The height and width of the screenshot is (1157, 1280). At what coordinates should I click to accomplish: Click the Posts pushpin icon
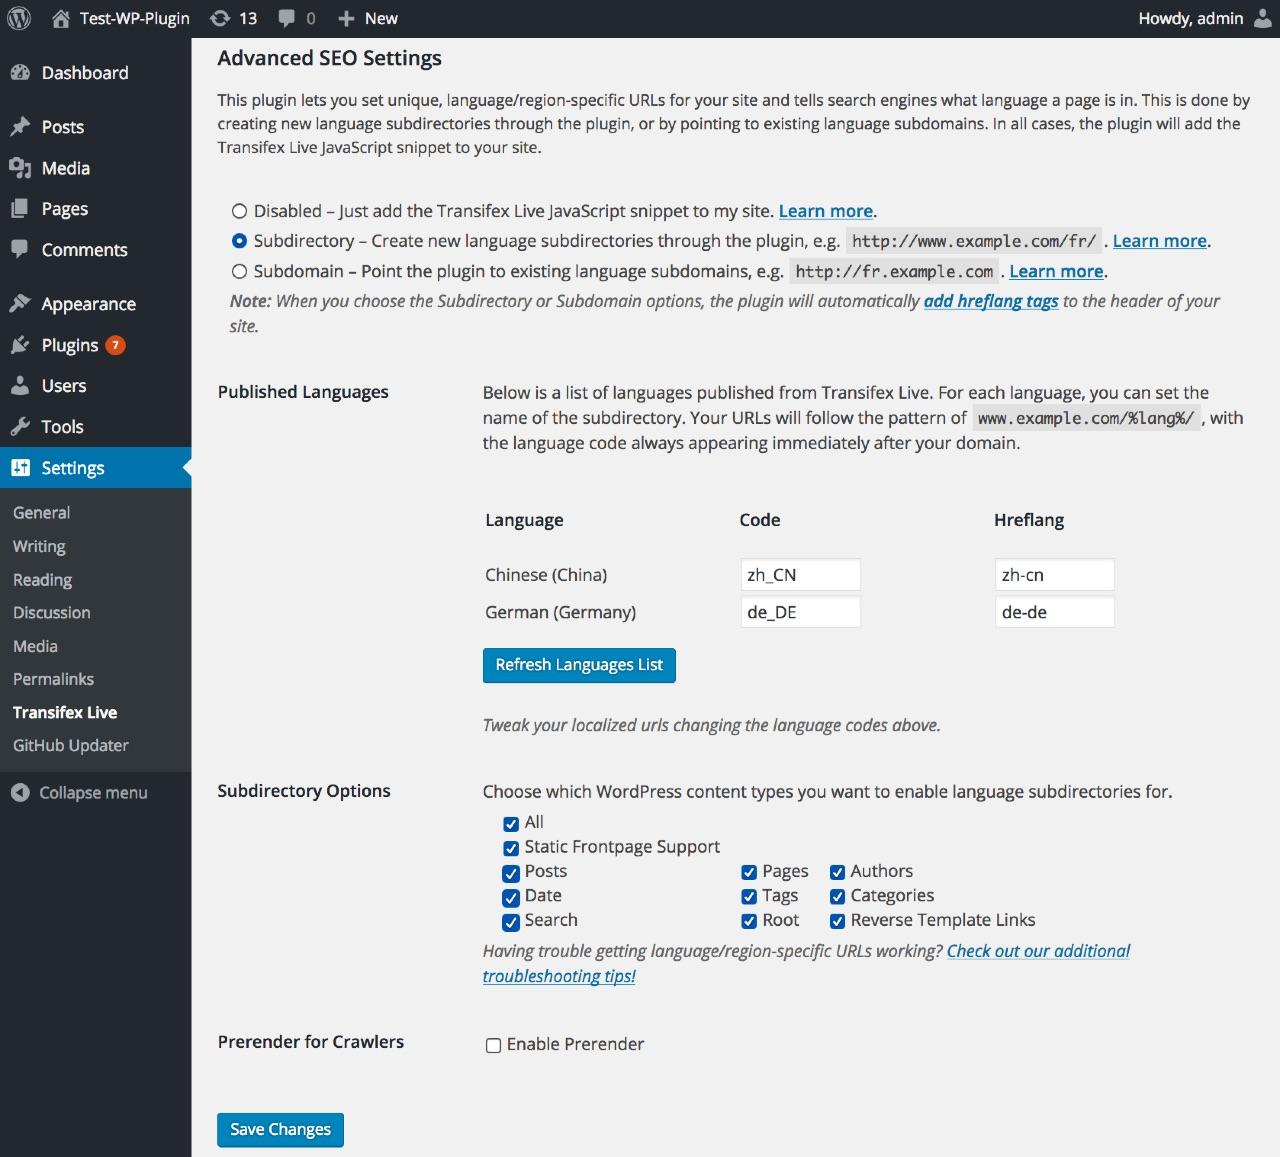[20, 126]
